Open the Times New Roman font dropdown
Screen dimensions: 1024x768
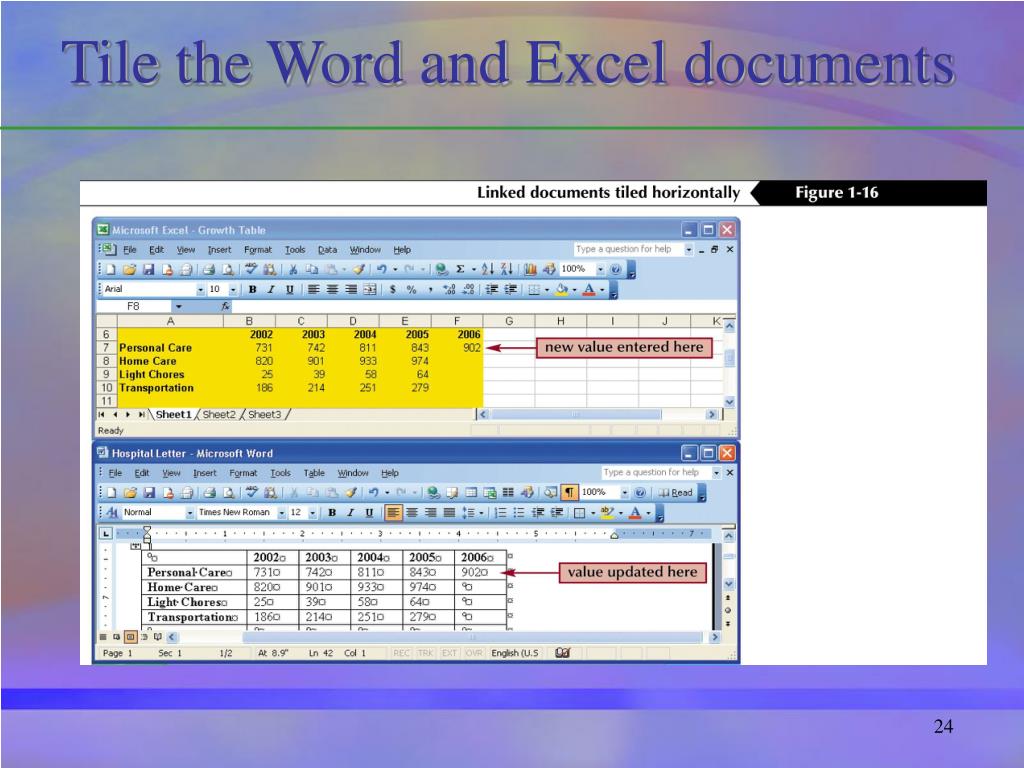click(281, 513)
